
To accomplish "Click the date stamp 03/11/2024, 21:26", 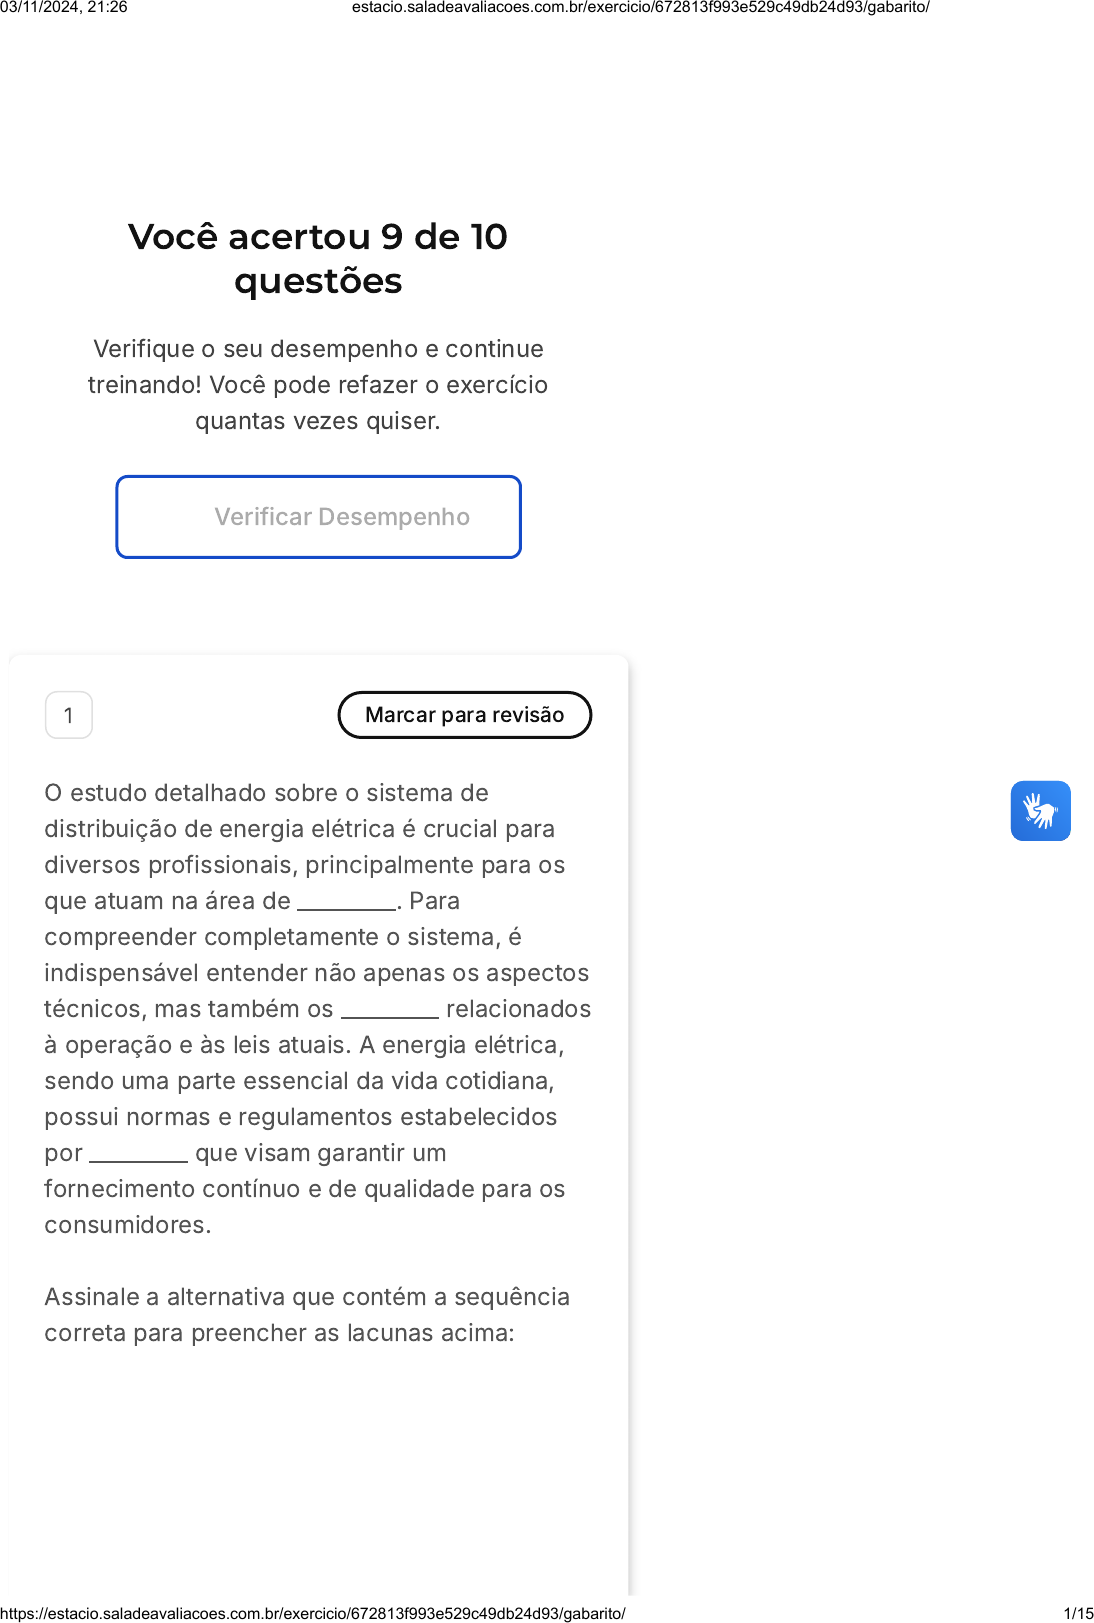I will coord(64,7).
